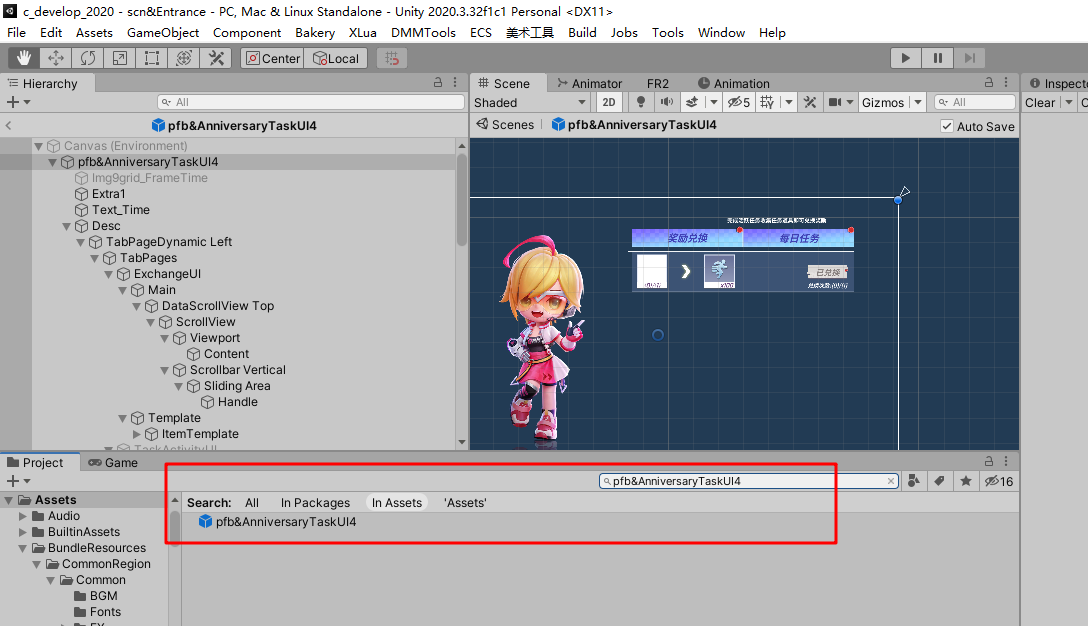The width and height of the screenshot is (1088, 626).
Task: Switch to the Game tab
Action: [113, 463]
